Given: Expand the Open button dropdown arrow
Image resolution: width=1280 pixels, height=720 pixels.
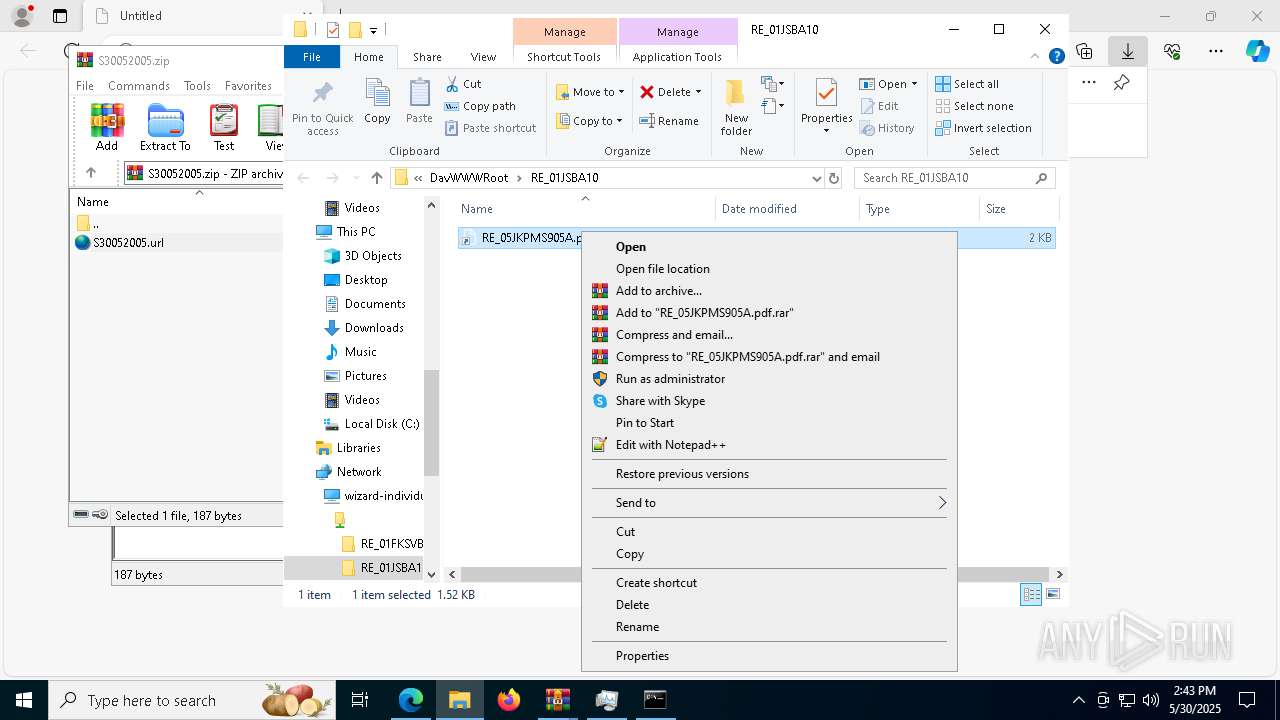Looking at the screenshot, I should pos(914,84).
